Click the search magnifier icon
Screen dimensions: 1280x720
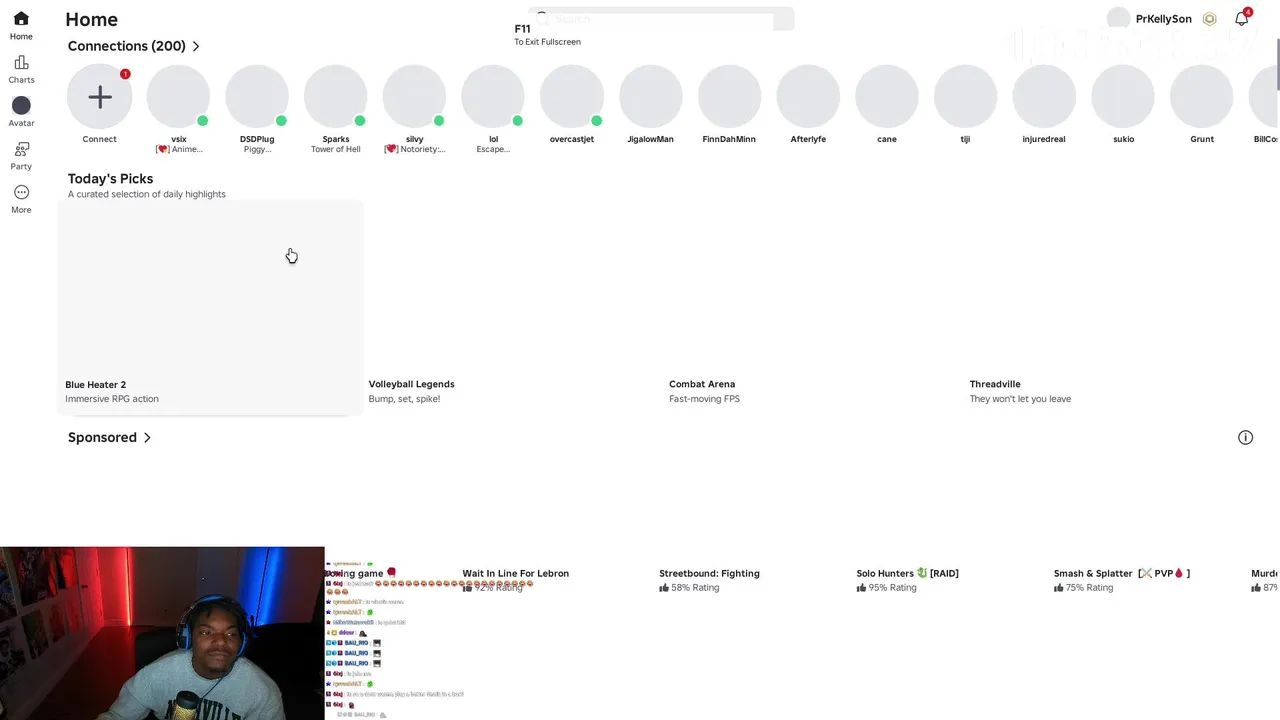pyautogui.click(x=543, y=19)
